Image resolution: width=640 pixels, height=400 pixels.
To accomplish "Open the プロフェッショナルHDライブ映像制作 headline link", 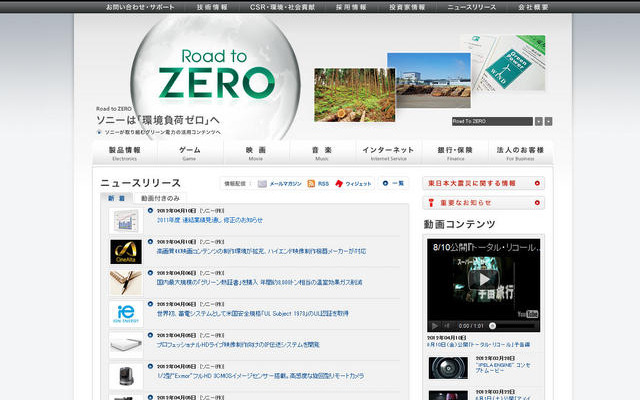I will 238,345.
